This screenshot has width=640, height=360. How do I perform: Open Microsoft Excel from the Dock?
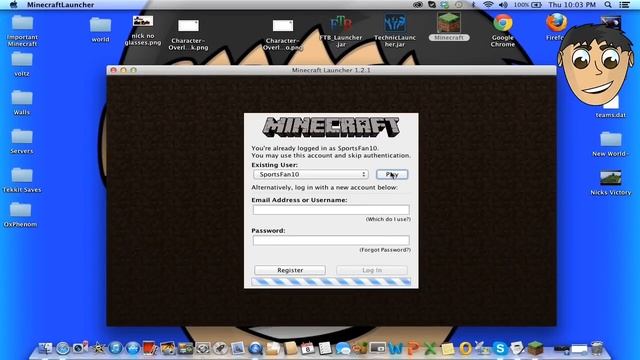pyautogui.click(x=430, y=348)
